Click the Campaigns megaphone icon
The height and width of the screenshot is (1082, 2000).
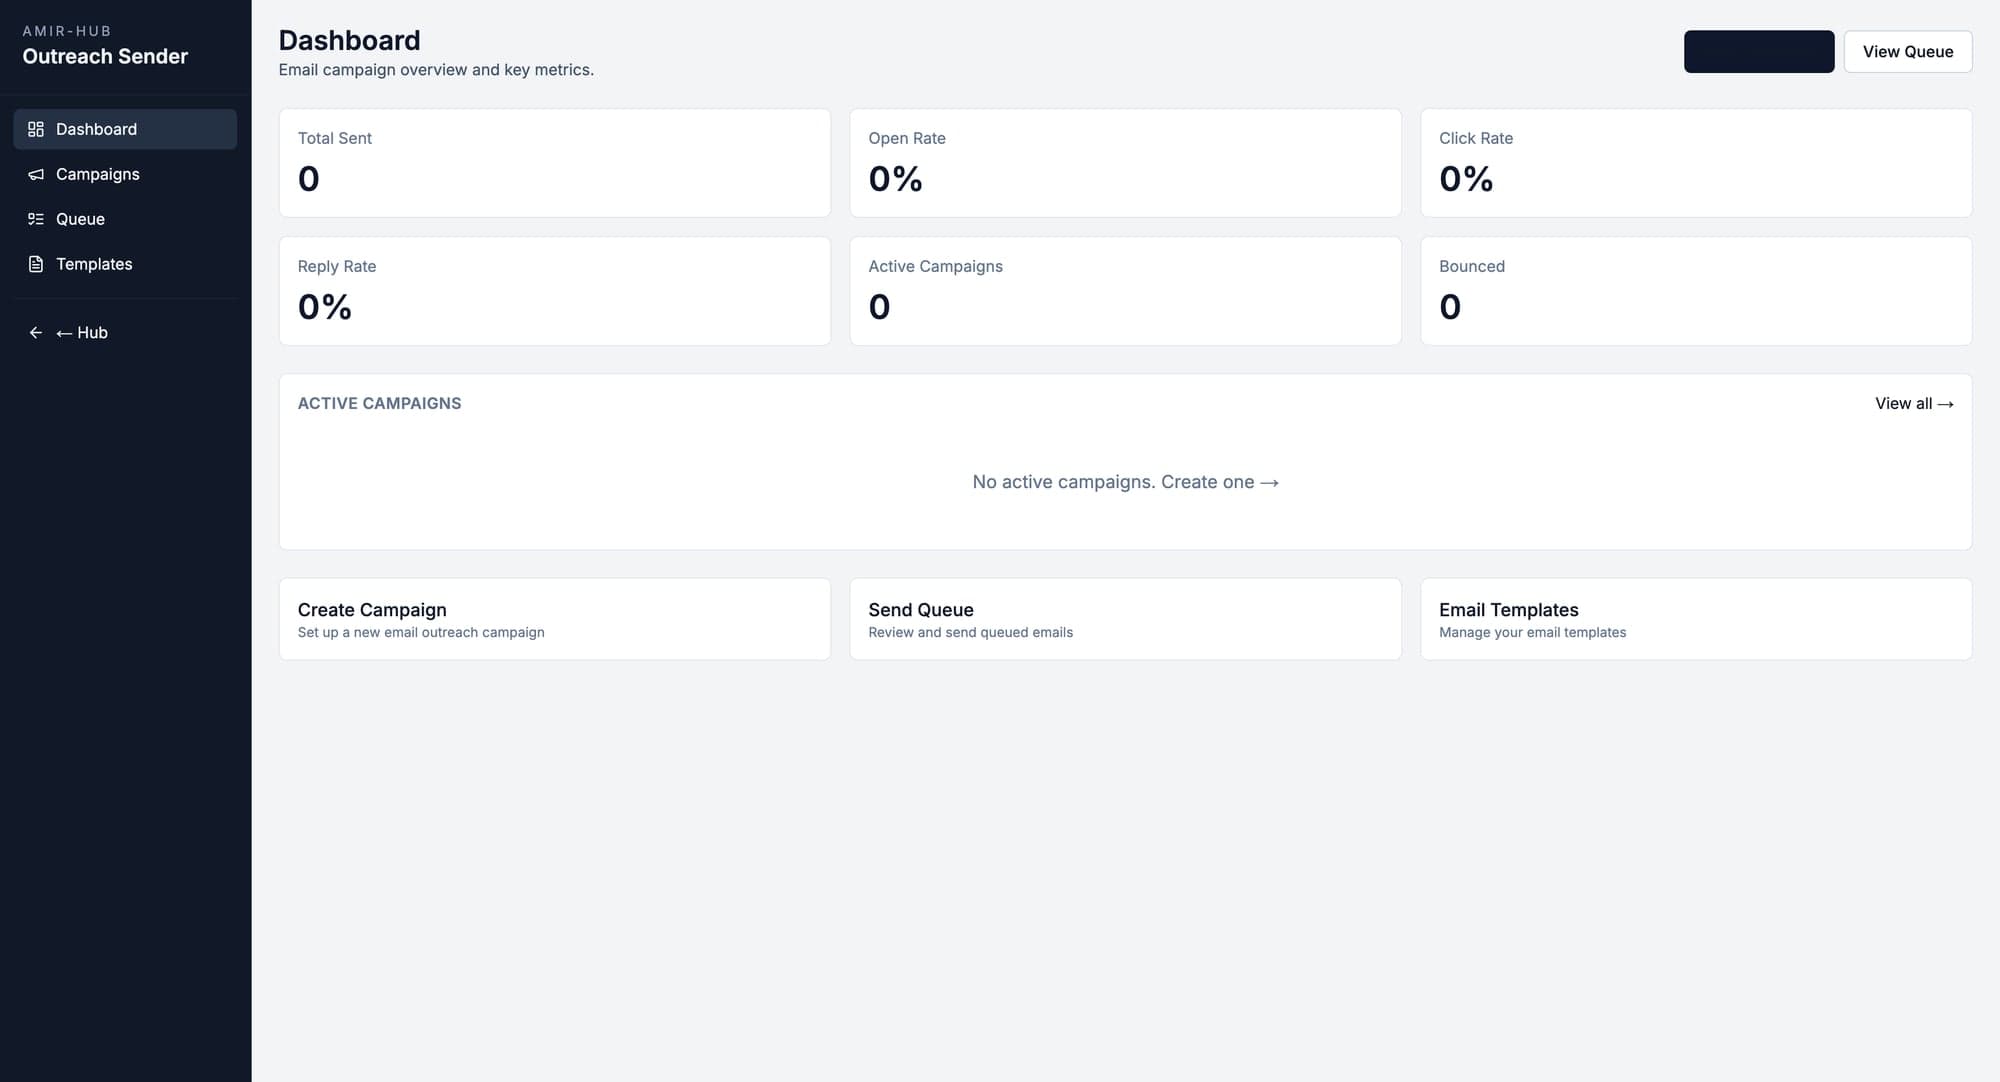coord(36,174)
